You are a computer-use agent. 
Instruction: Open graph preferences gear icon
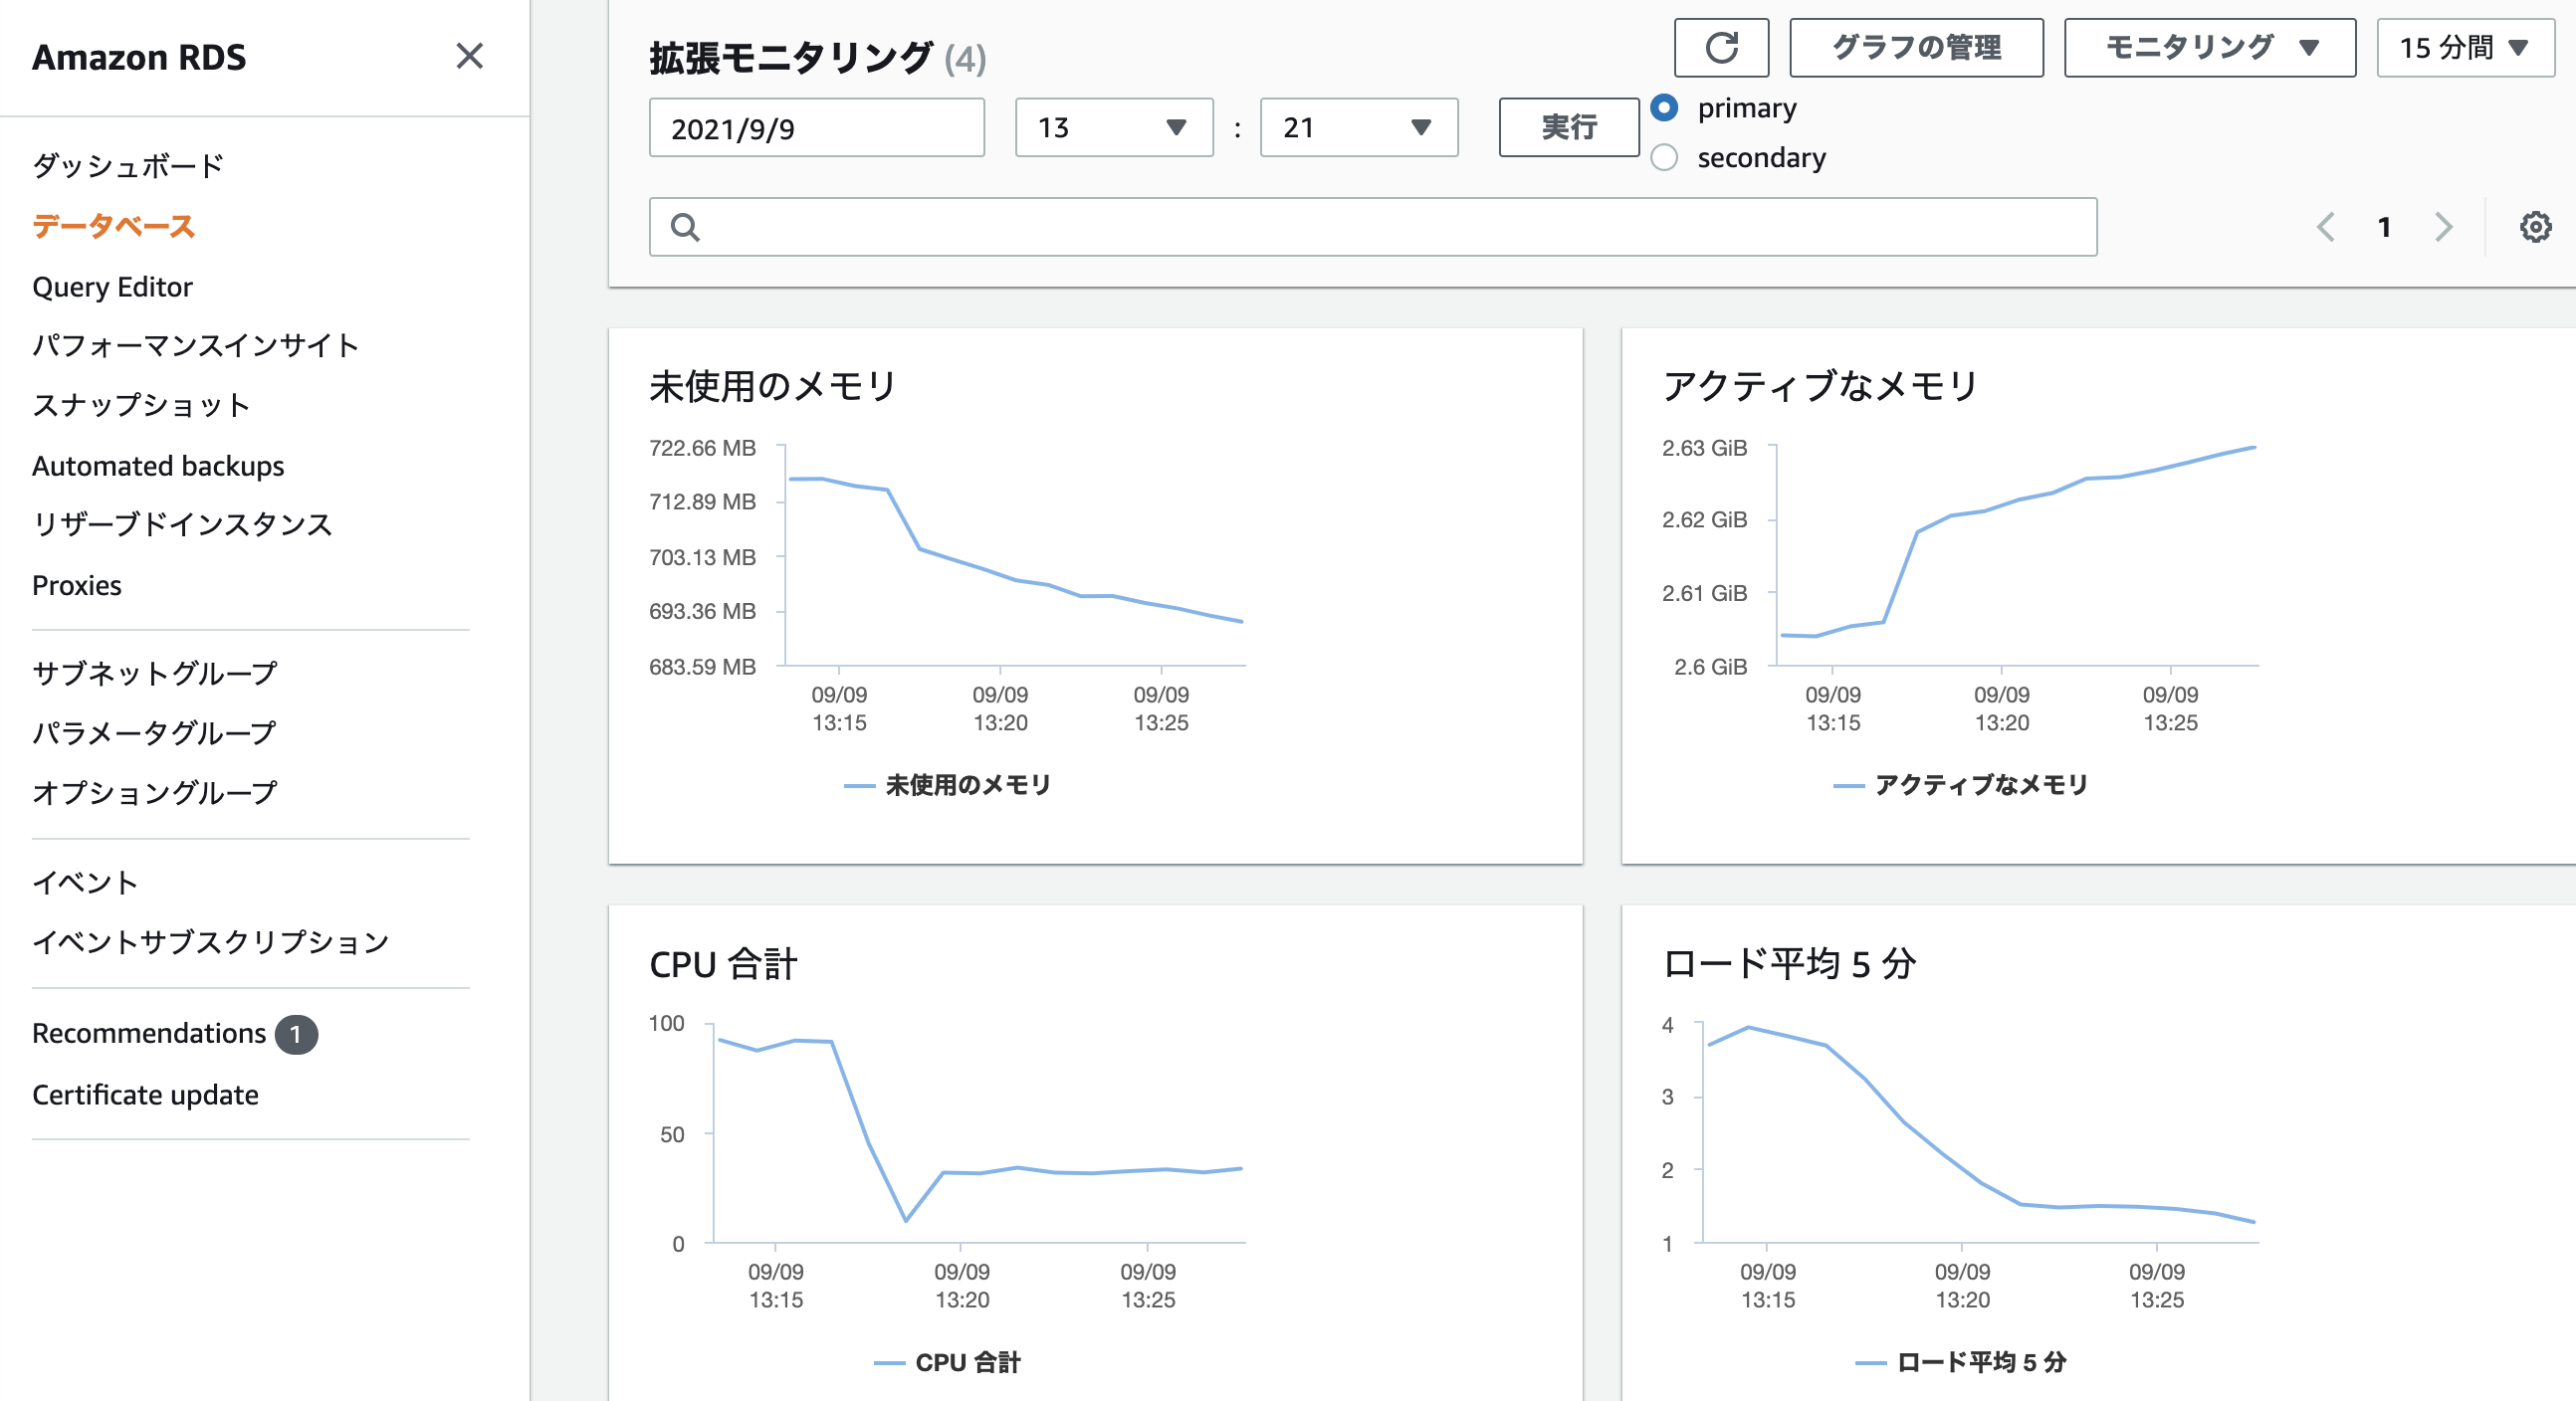point(2534,227)
